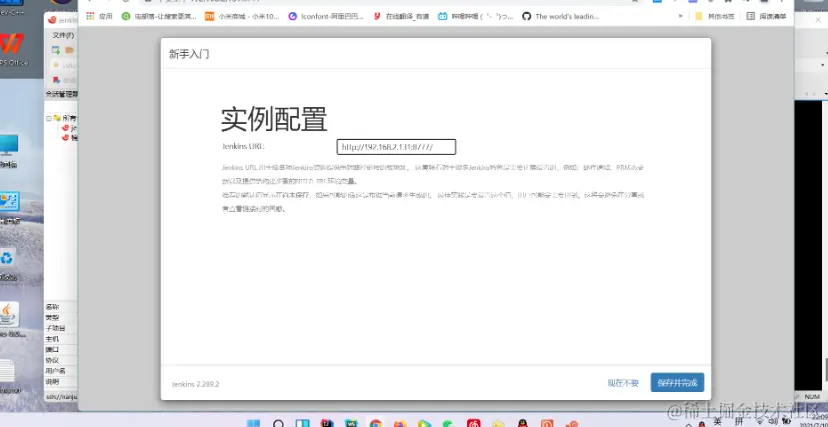Open the 小米商城 bookmark
The image size is (828, 427).
[242, 16]
